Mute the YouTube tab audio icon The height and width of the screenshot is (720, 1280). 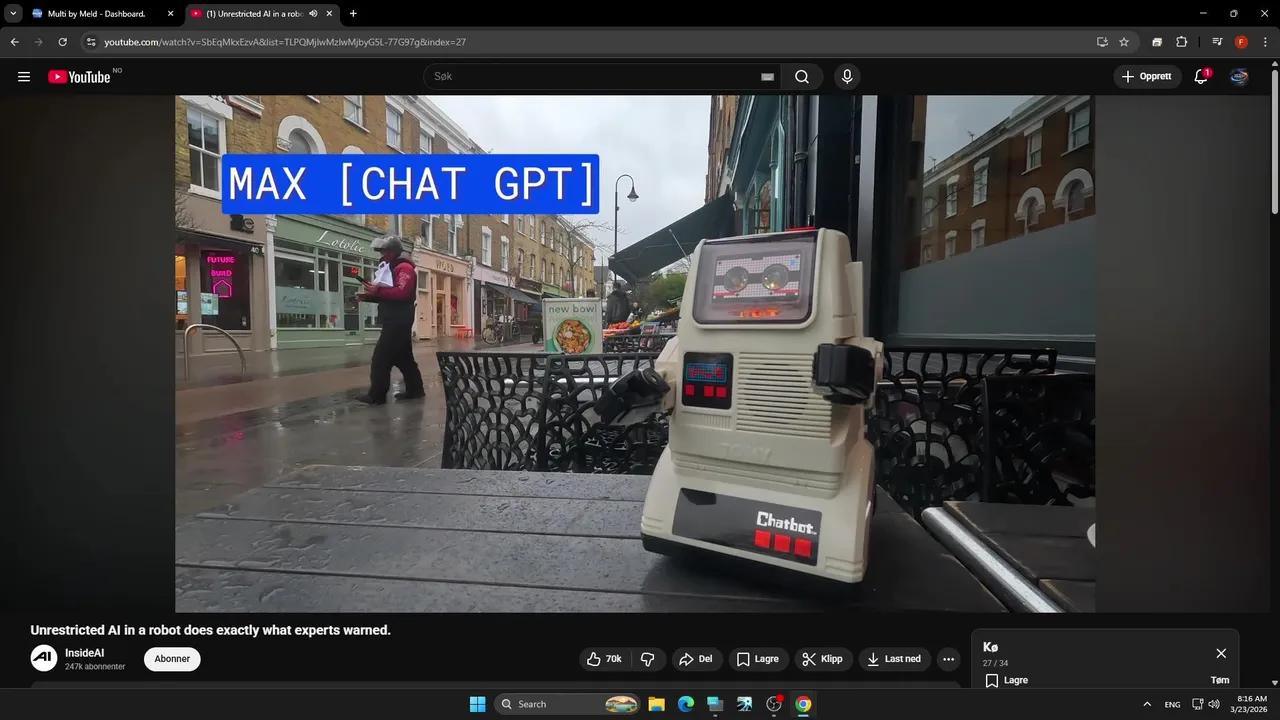click(x=313, y=14)
